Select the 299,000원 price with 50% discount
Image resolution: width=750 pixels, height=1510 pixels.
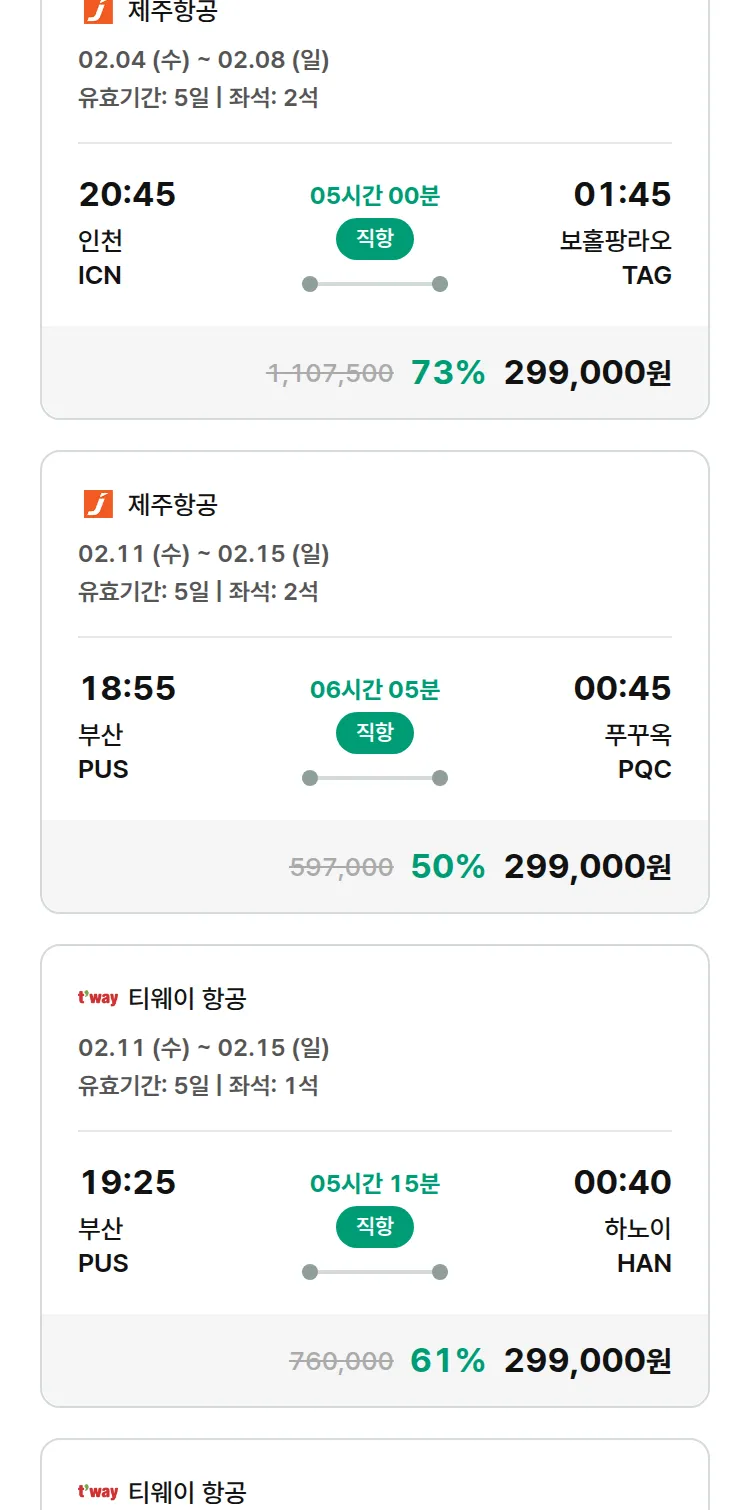point(587,867)
